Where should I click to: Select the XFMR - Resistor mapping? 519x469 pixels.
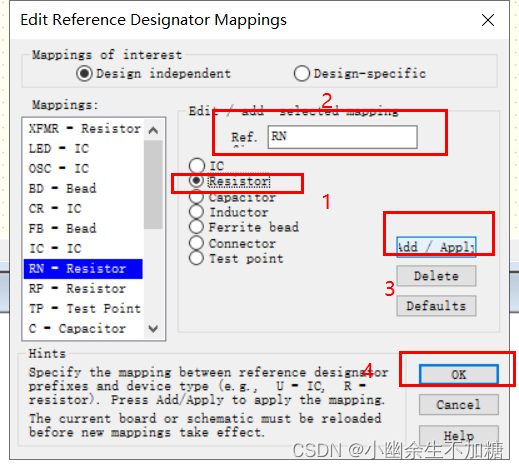click(x=83, y=128)
